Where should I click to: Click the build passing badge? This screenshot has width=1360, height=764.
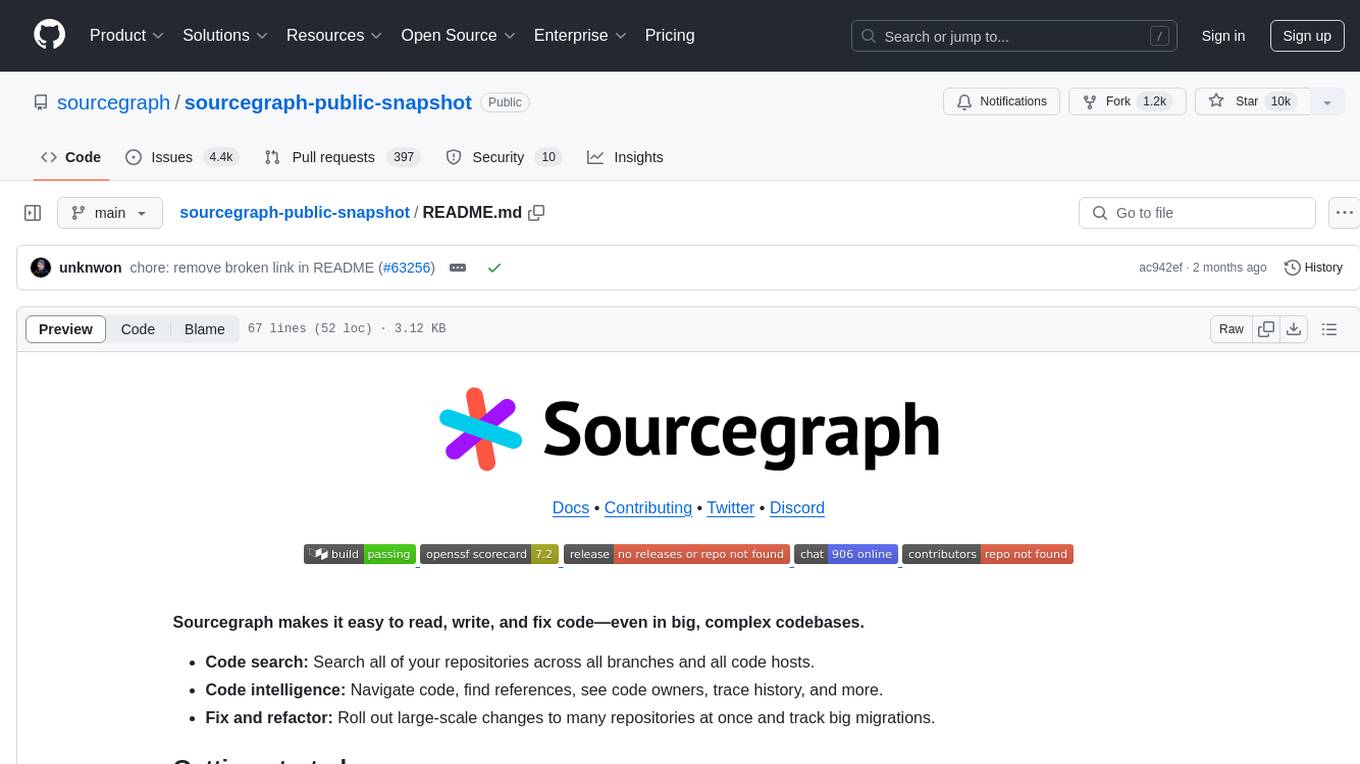point(359,554)
